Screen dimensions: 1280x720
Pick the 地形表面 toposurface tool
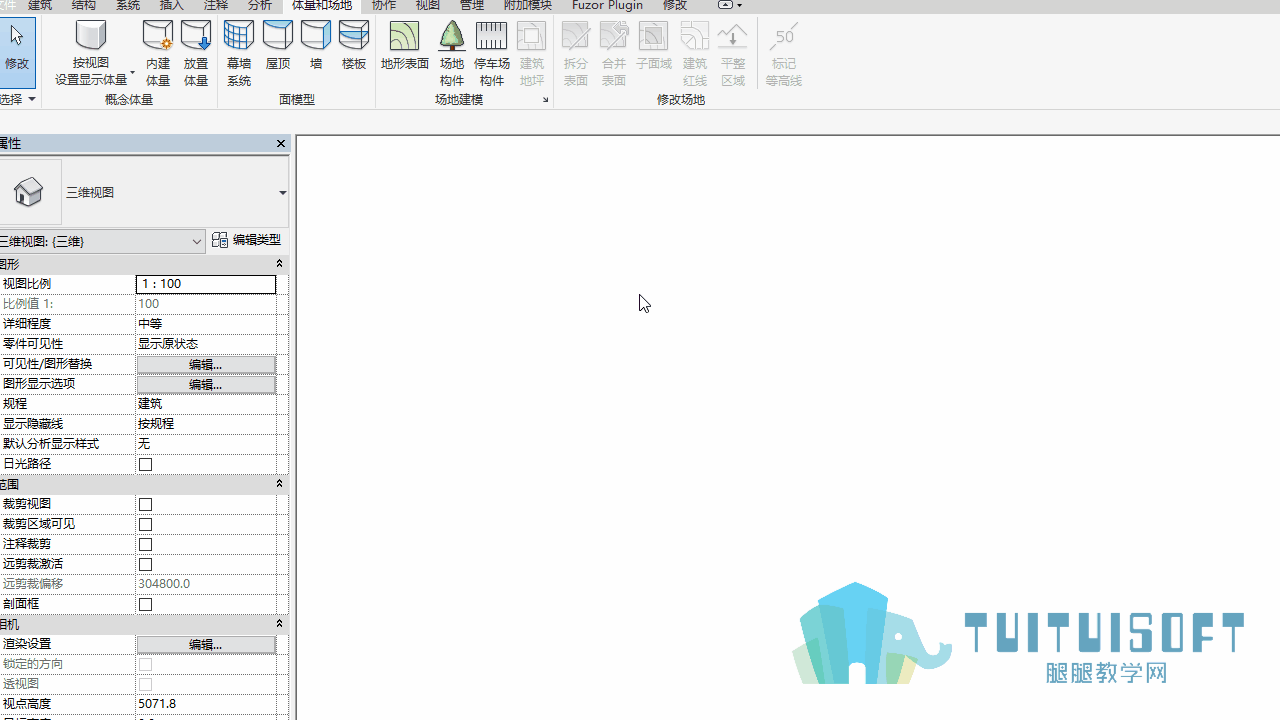[x=405, y=45]
